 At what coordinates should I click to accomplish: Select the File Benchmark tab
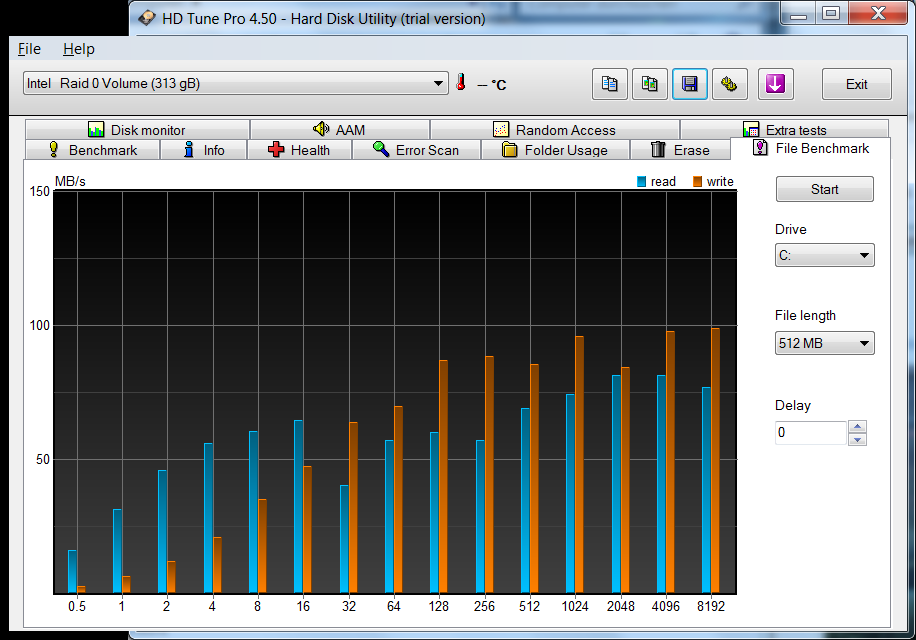pyautogui.click(x=810, y=148)
